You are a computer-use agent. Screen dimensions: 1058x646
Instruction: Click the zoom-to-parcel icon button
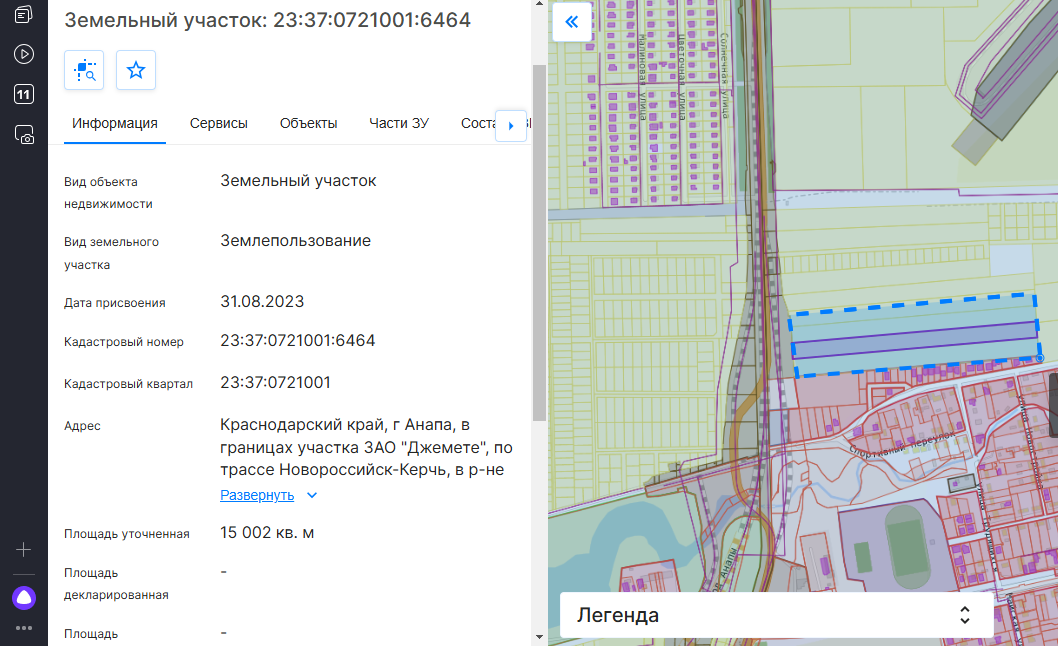point(84,70)
